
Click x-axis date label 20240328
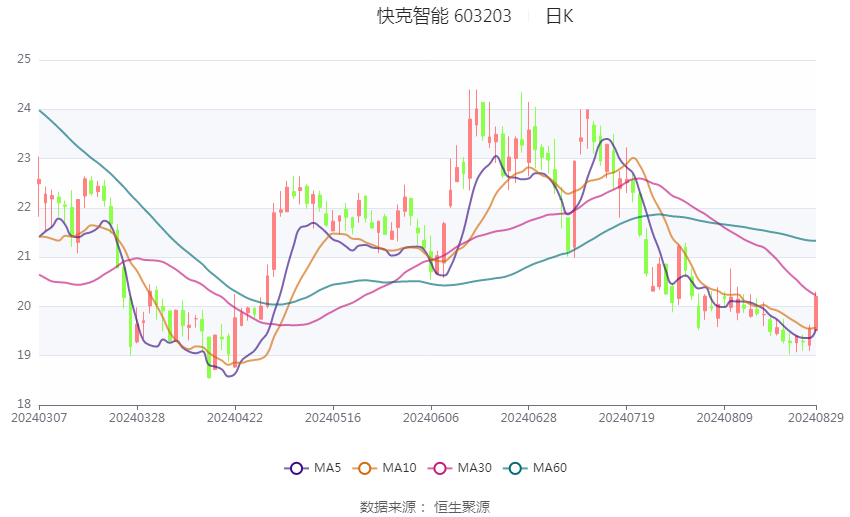[137, 418]
